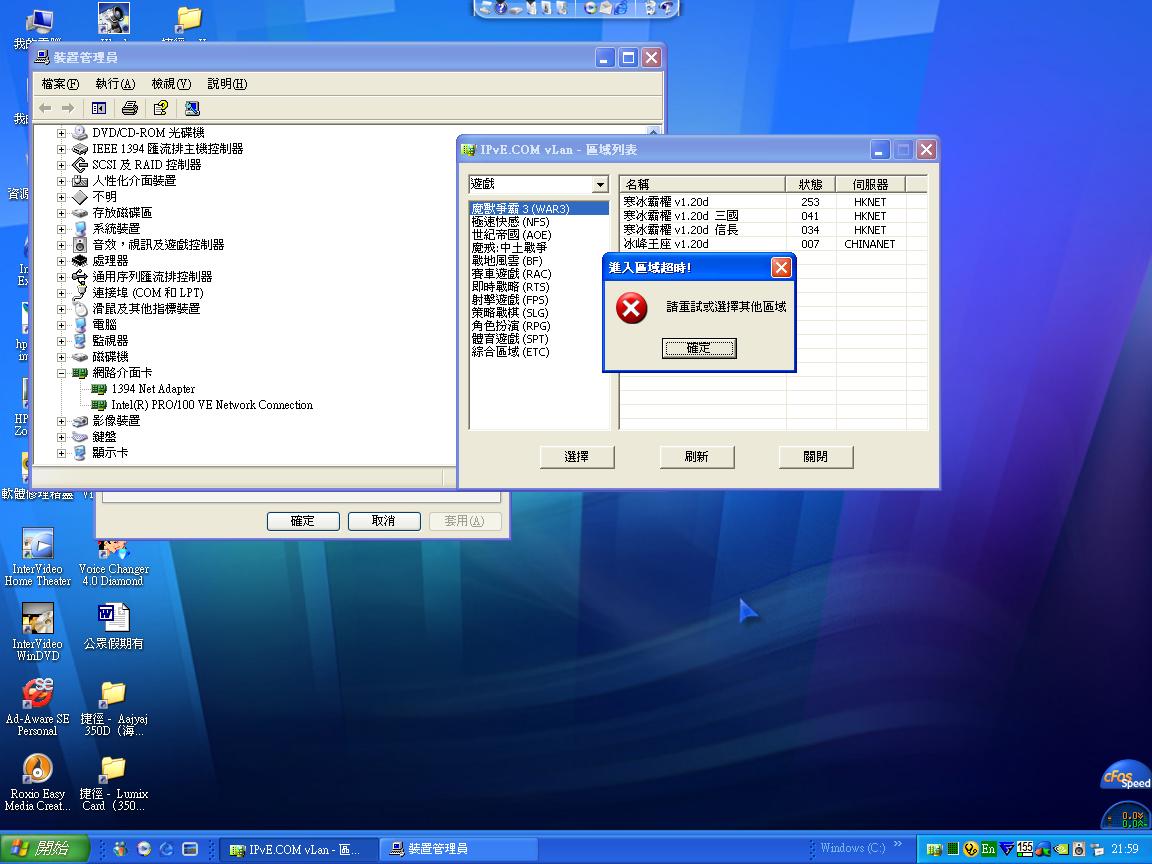Viewport: 1152px width, 864px height.
Task: Click the properties help icon in toolbar
Action: click(160, 108)
